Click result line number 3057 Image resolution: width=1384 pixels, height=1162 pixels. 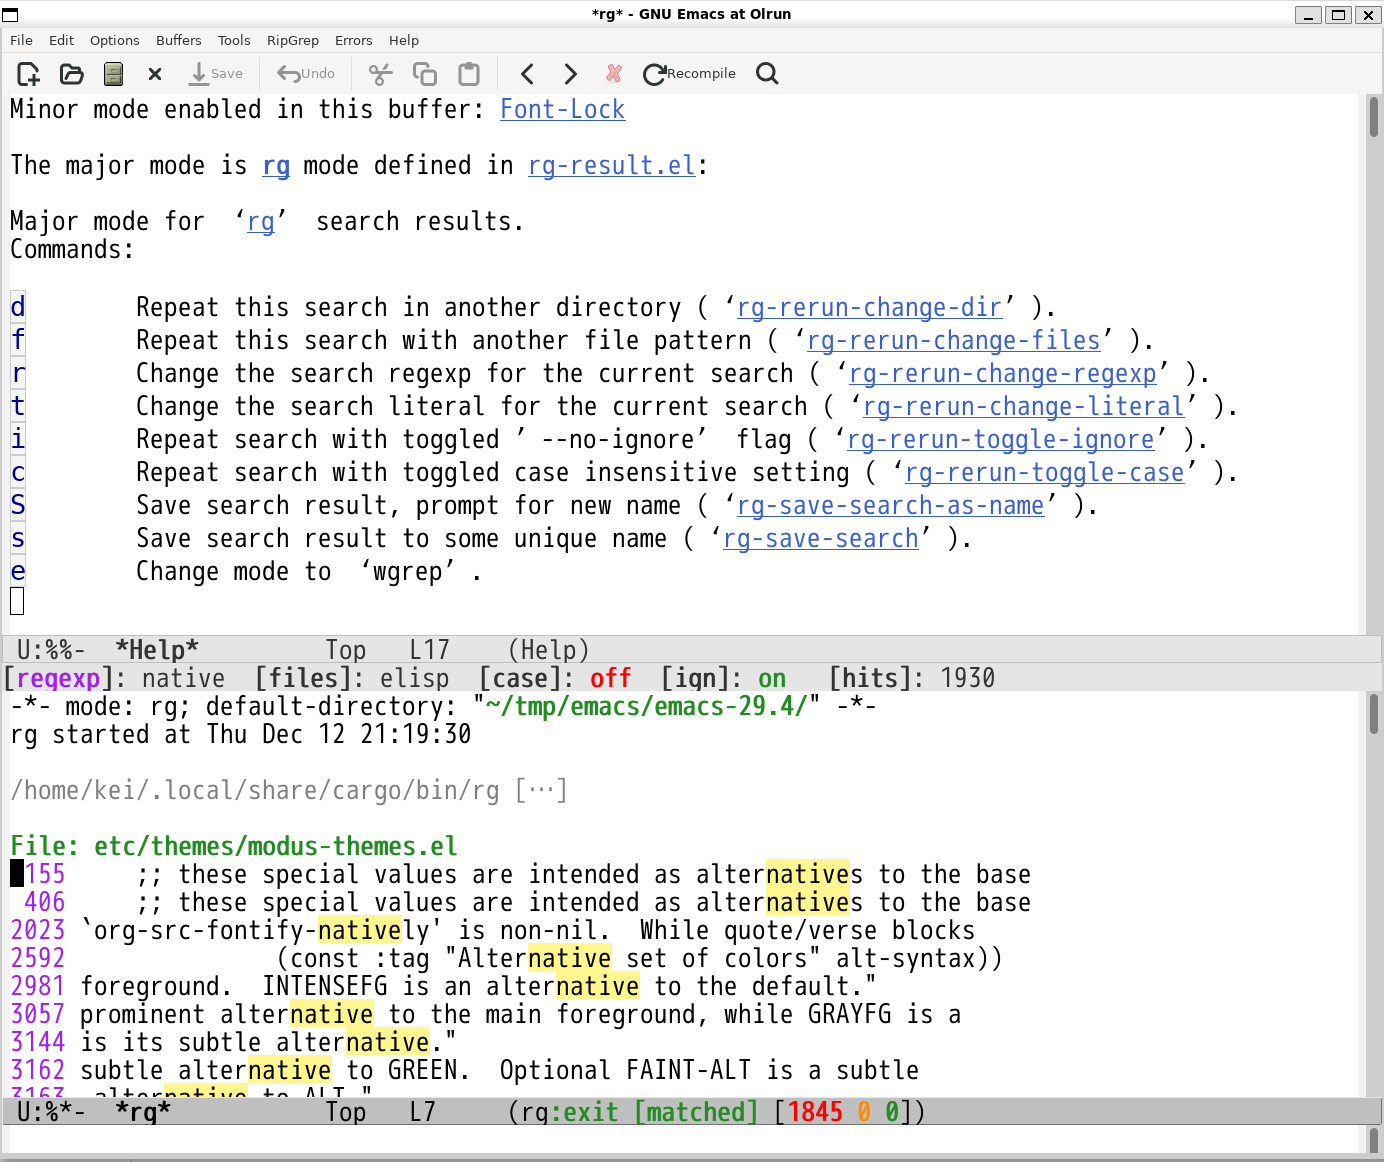pyautogui.click(x=38, y=1015)
